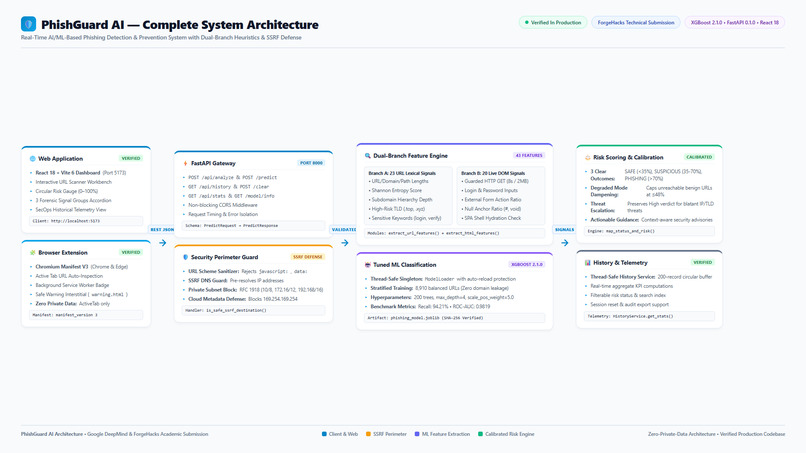Click 'Actionable Guidance' bullet
806x453 pixels.
651,220
